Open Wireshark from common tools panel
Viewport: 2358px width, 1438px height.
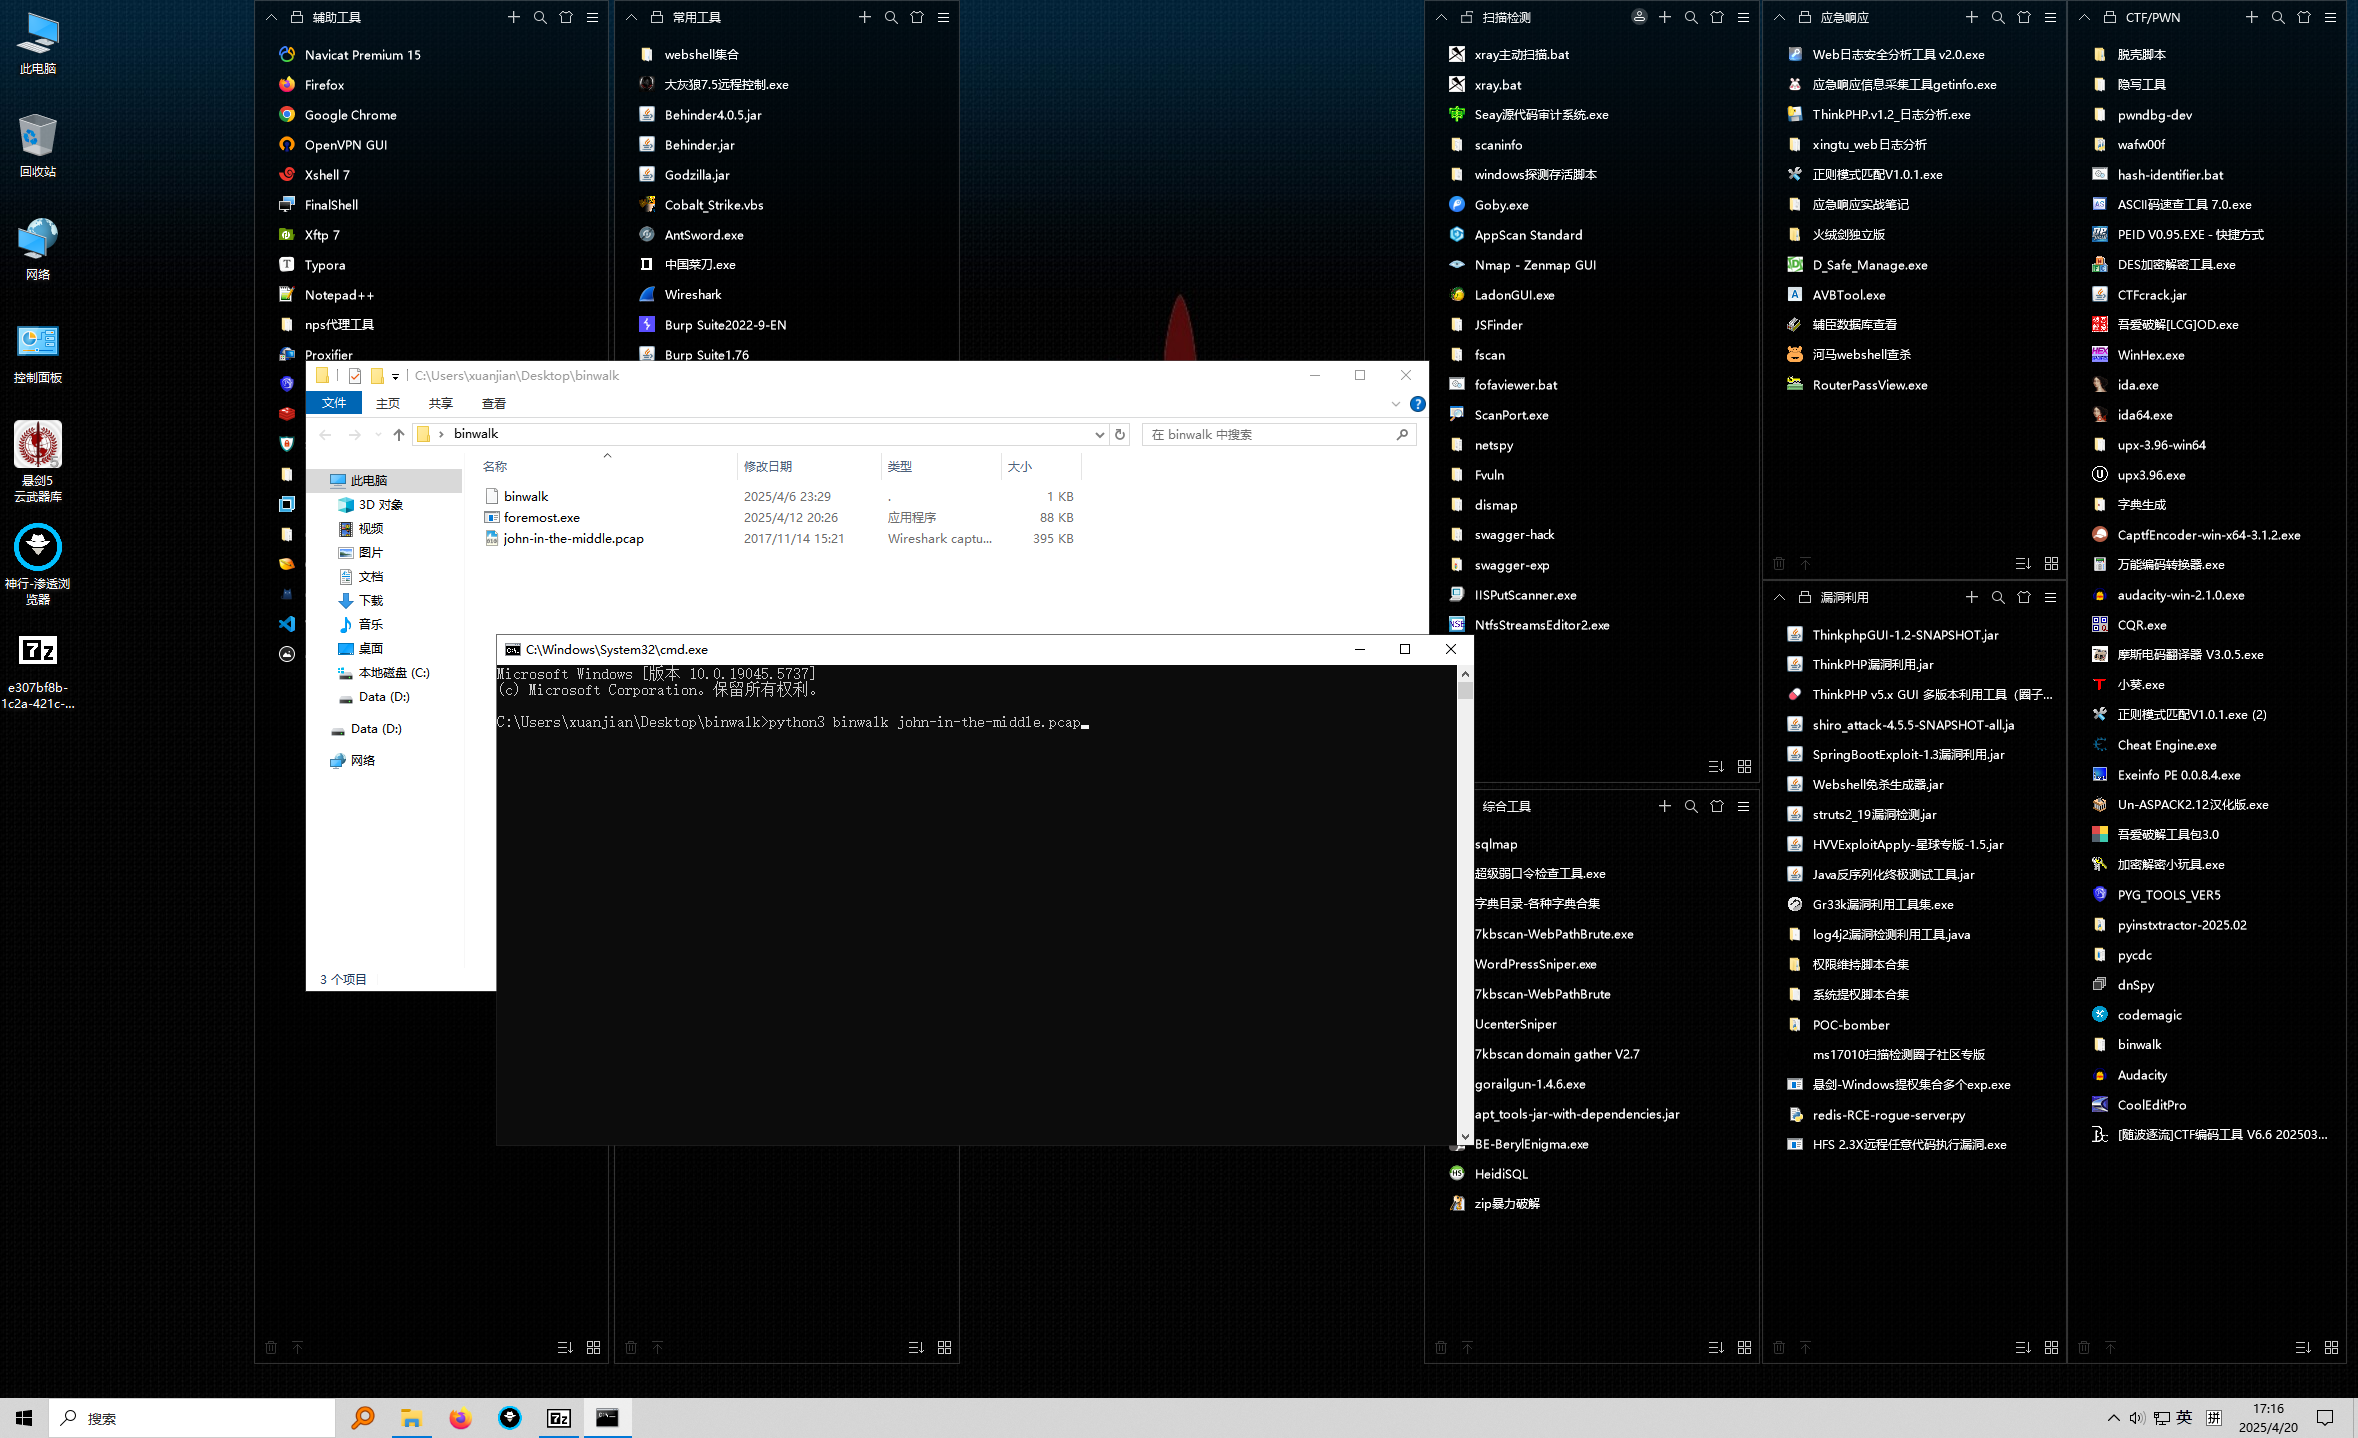point(692,295)
